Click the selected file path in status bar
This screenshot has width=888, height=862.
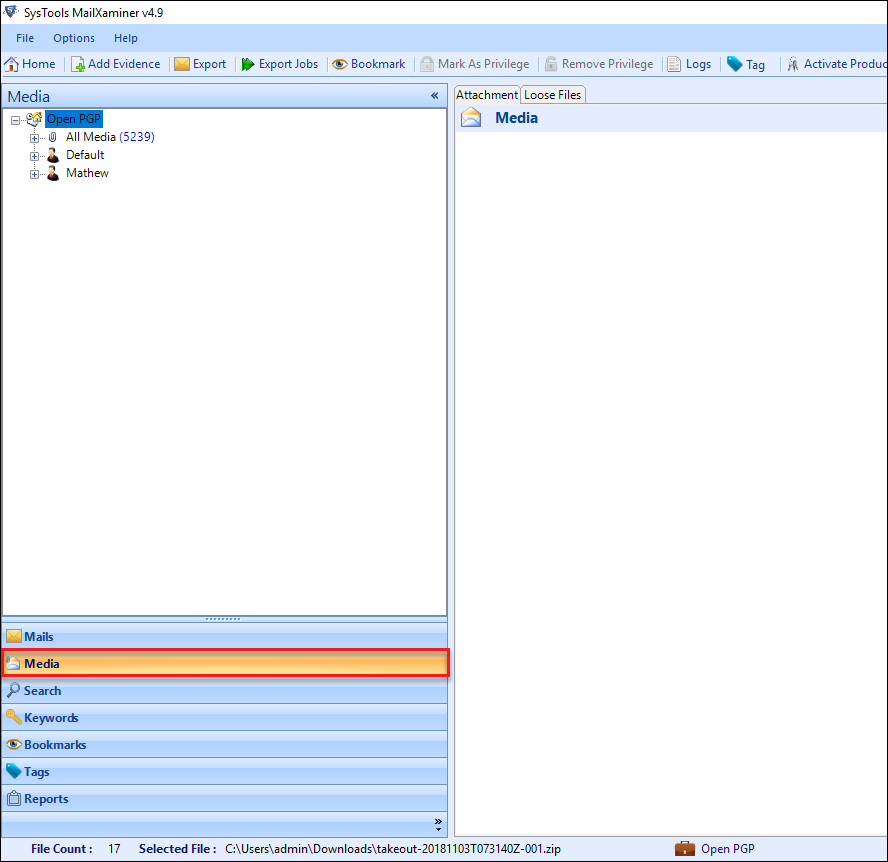[x=393, y=848]
